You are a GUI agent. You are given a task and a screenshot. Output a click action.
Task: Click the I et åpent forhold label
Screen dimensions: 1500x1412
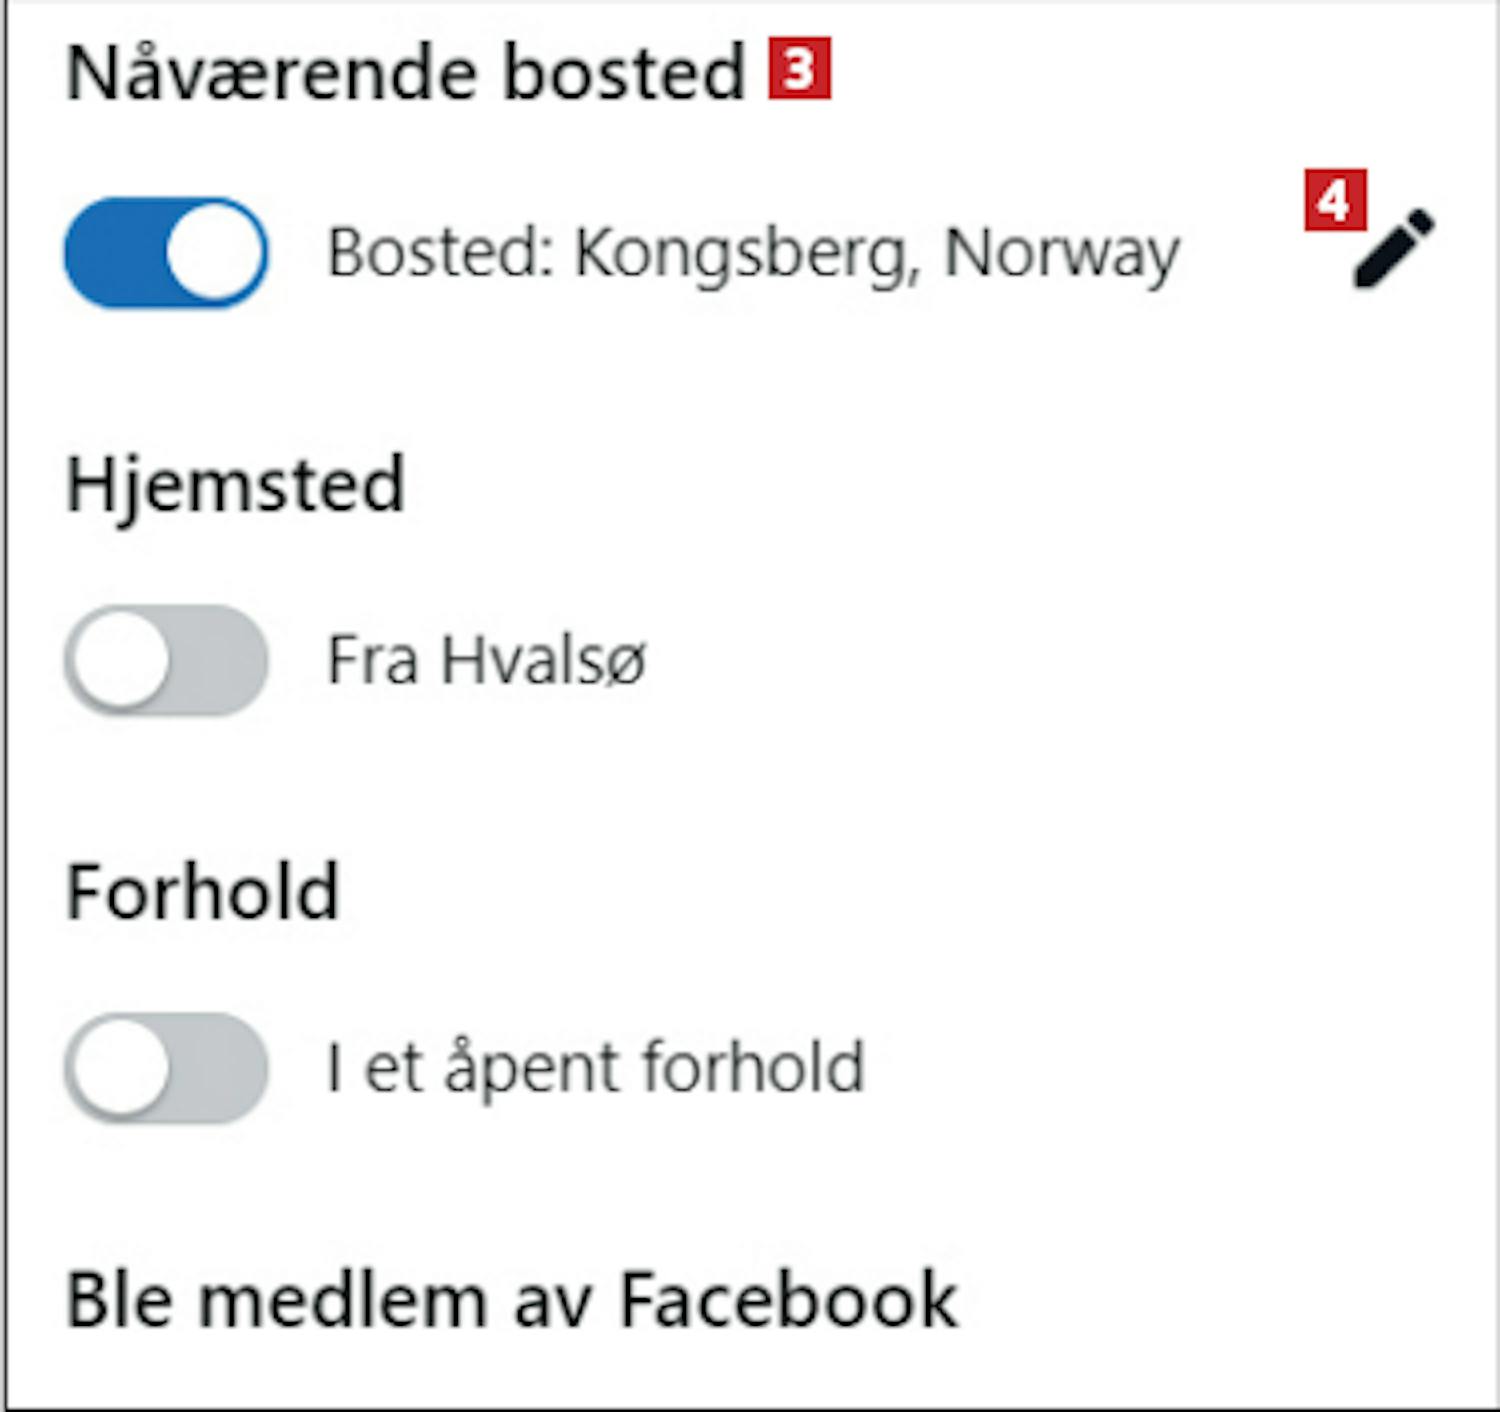pyautogui.click(x=596, y=1069)
